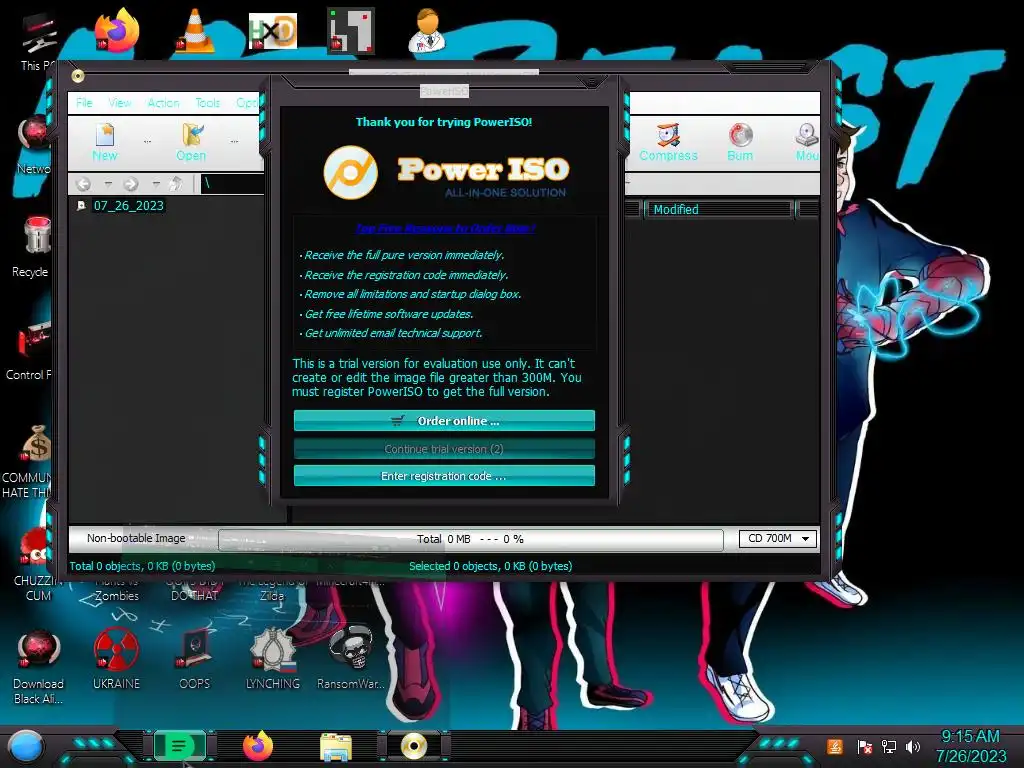Viewport: 1024px width, 768px height.
Task: Open the LYNCHING desktop icon
Action: point(273,658)
